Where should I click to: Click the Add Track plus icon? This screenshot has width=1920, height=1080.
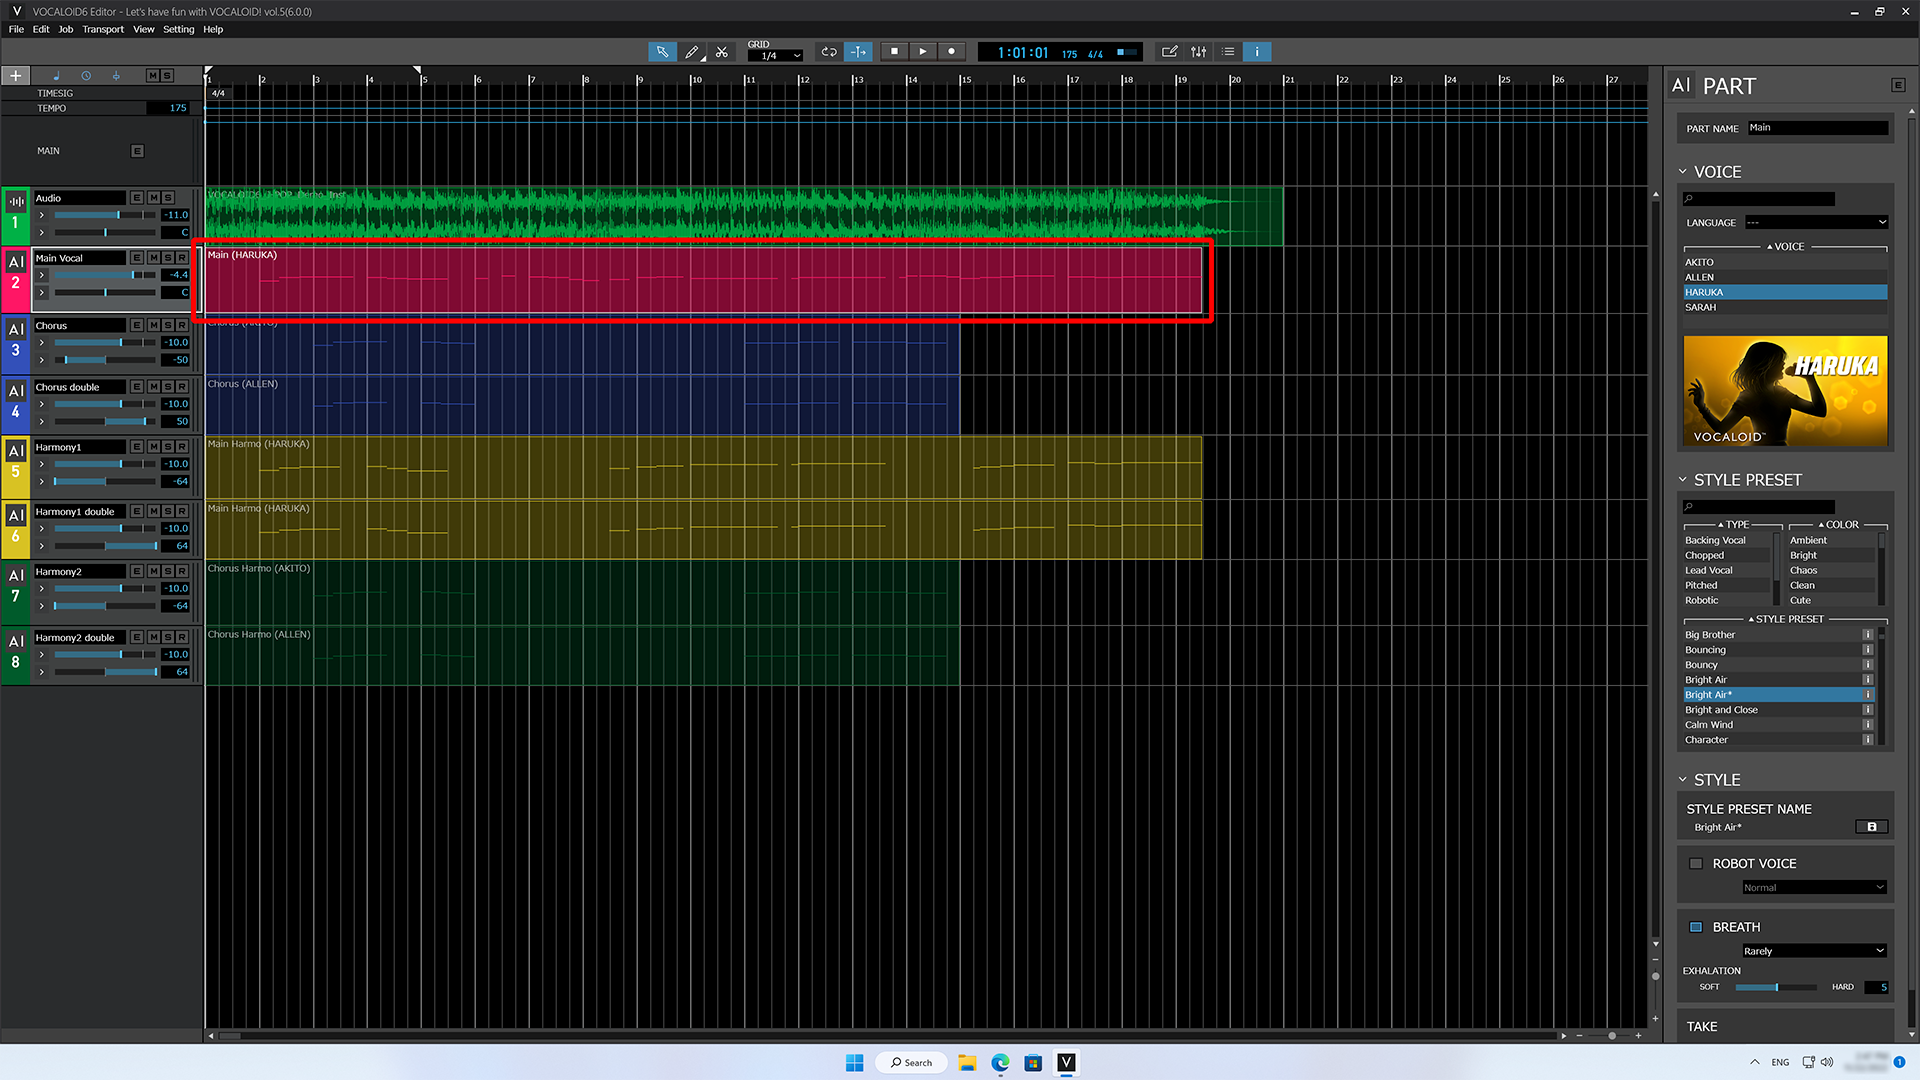(15, 75)
